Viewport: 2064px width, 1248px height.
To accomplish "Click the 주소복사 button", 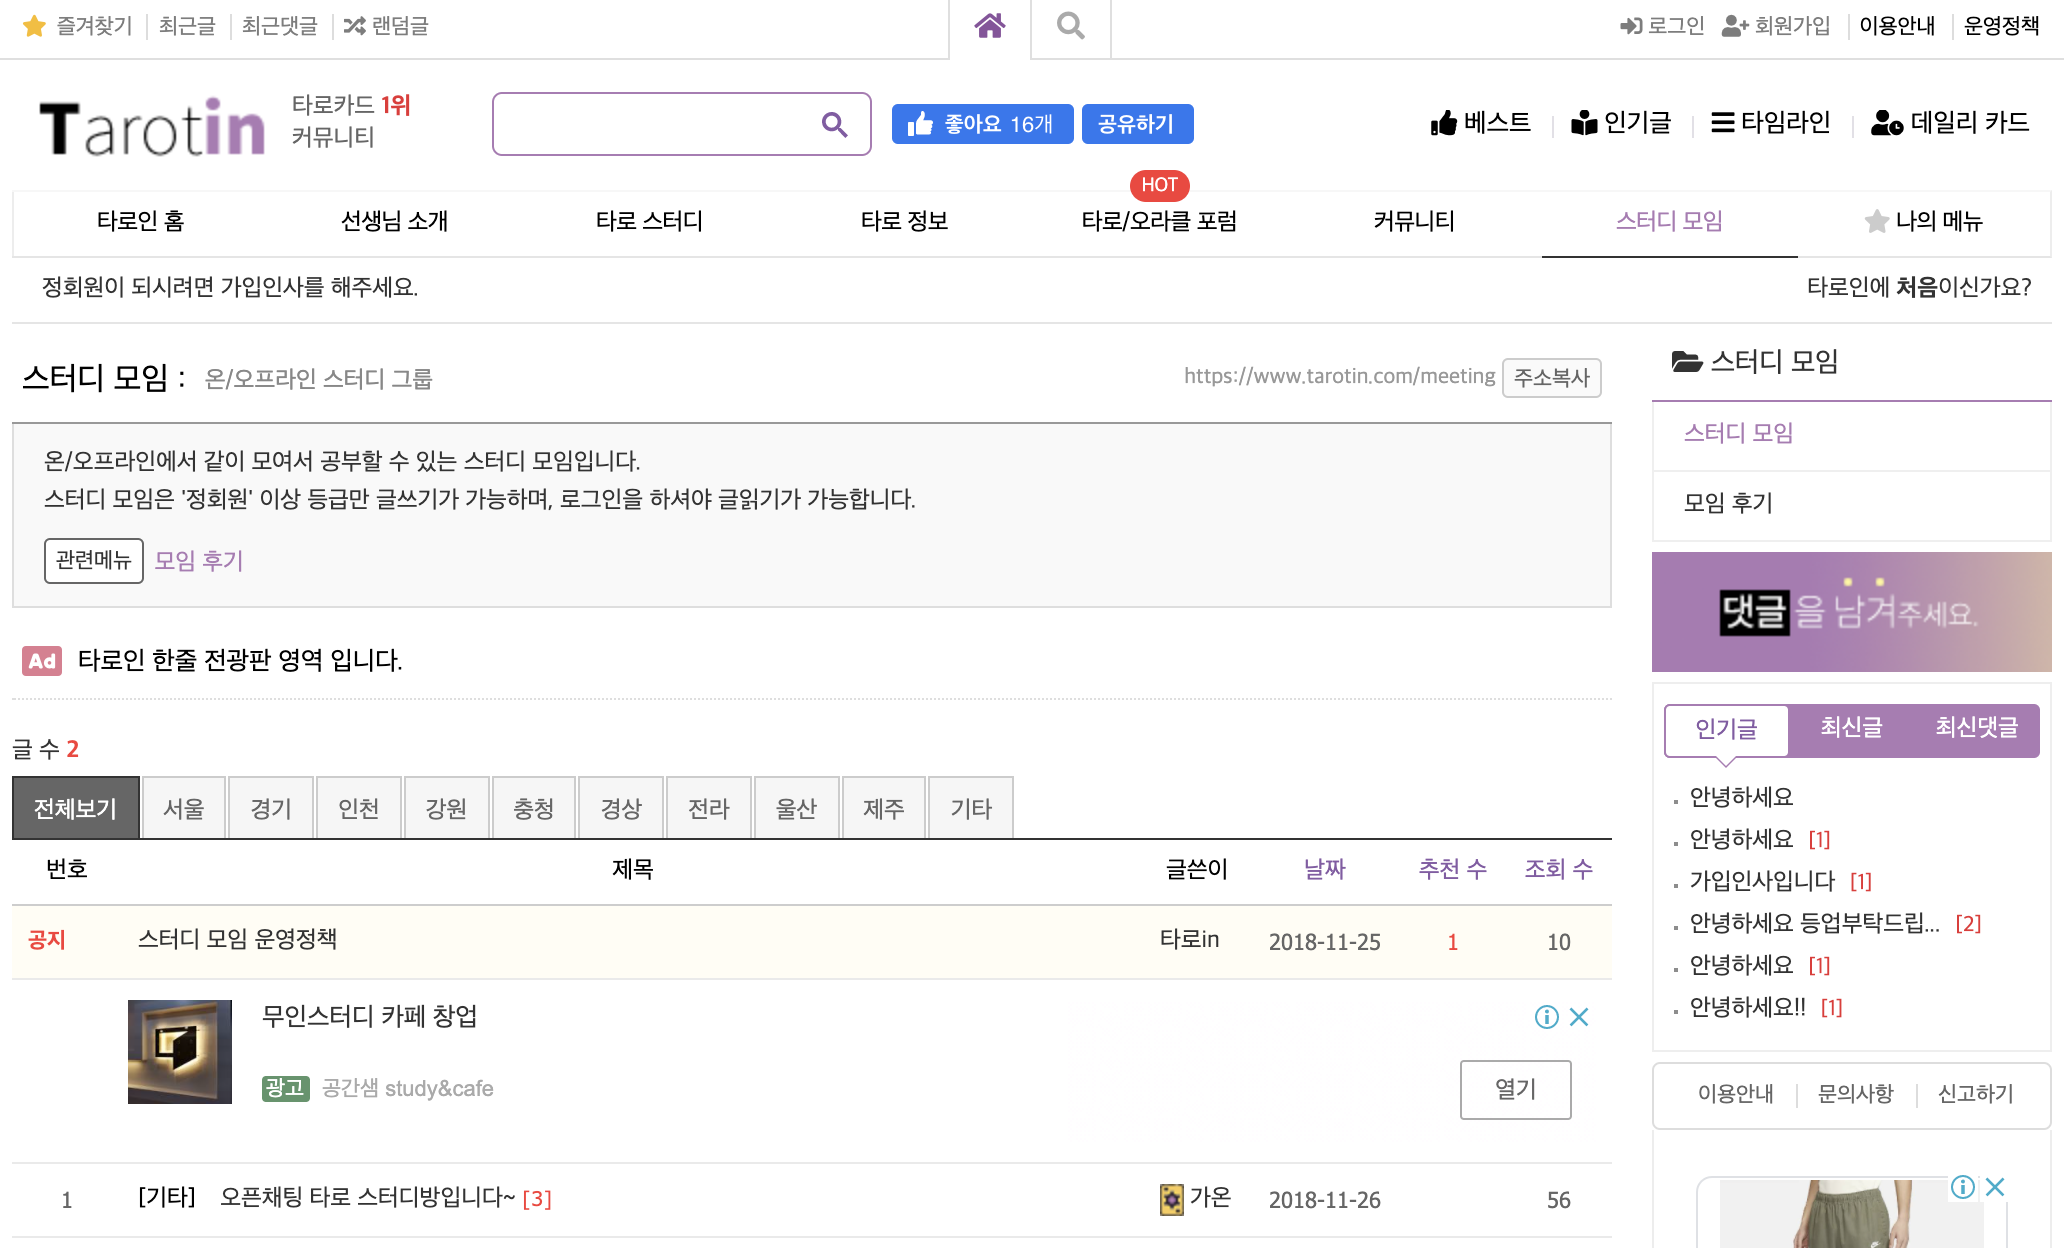I will [x=1551, y=378].
